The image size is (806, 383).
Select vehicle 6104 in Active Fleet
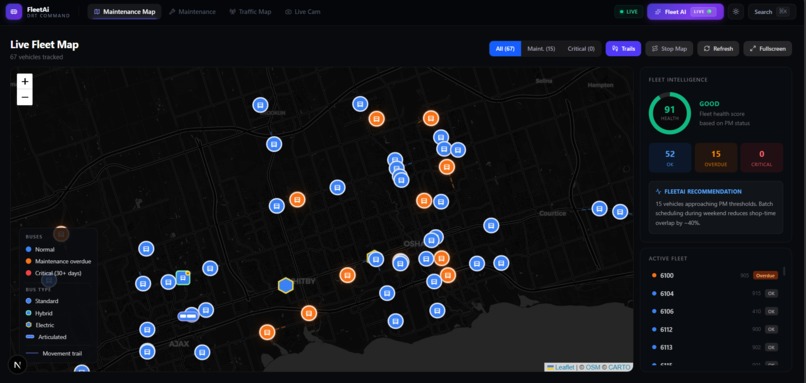coord(715,294)
